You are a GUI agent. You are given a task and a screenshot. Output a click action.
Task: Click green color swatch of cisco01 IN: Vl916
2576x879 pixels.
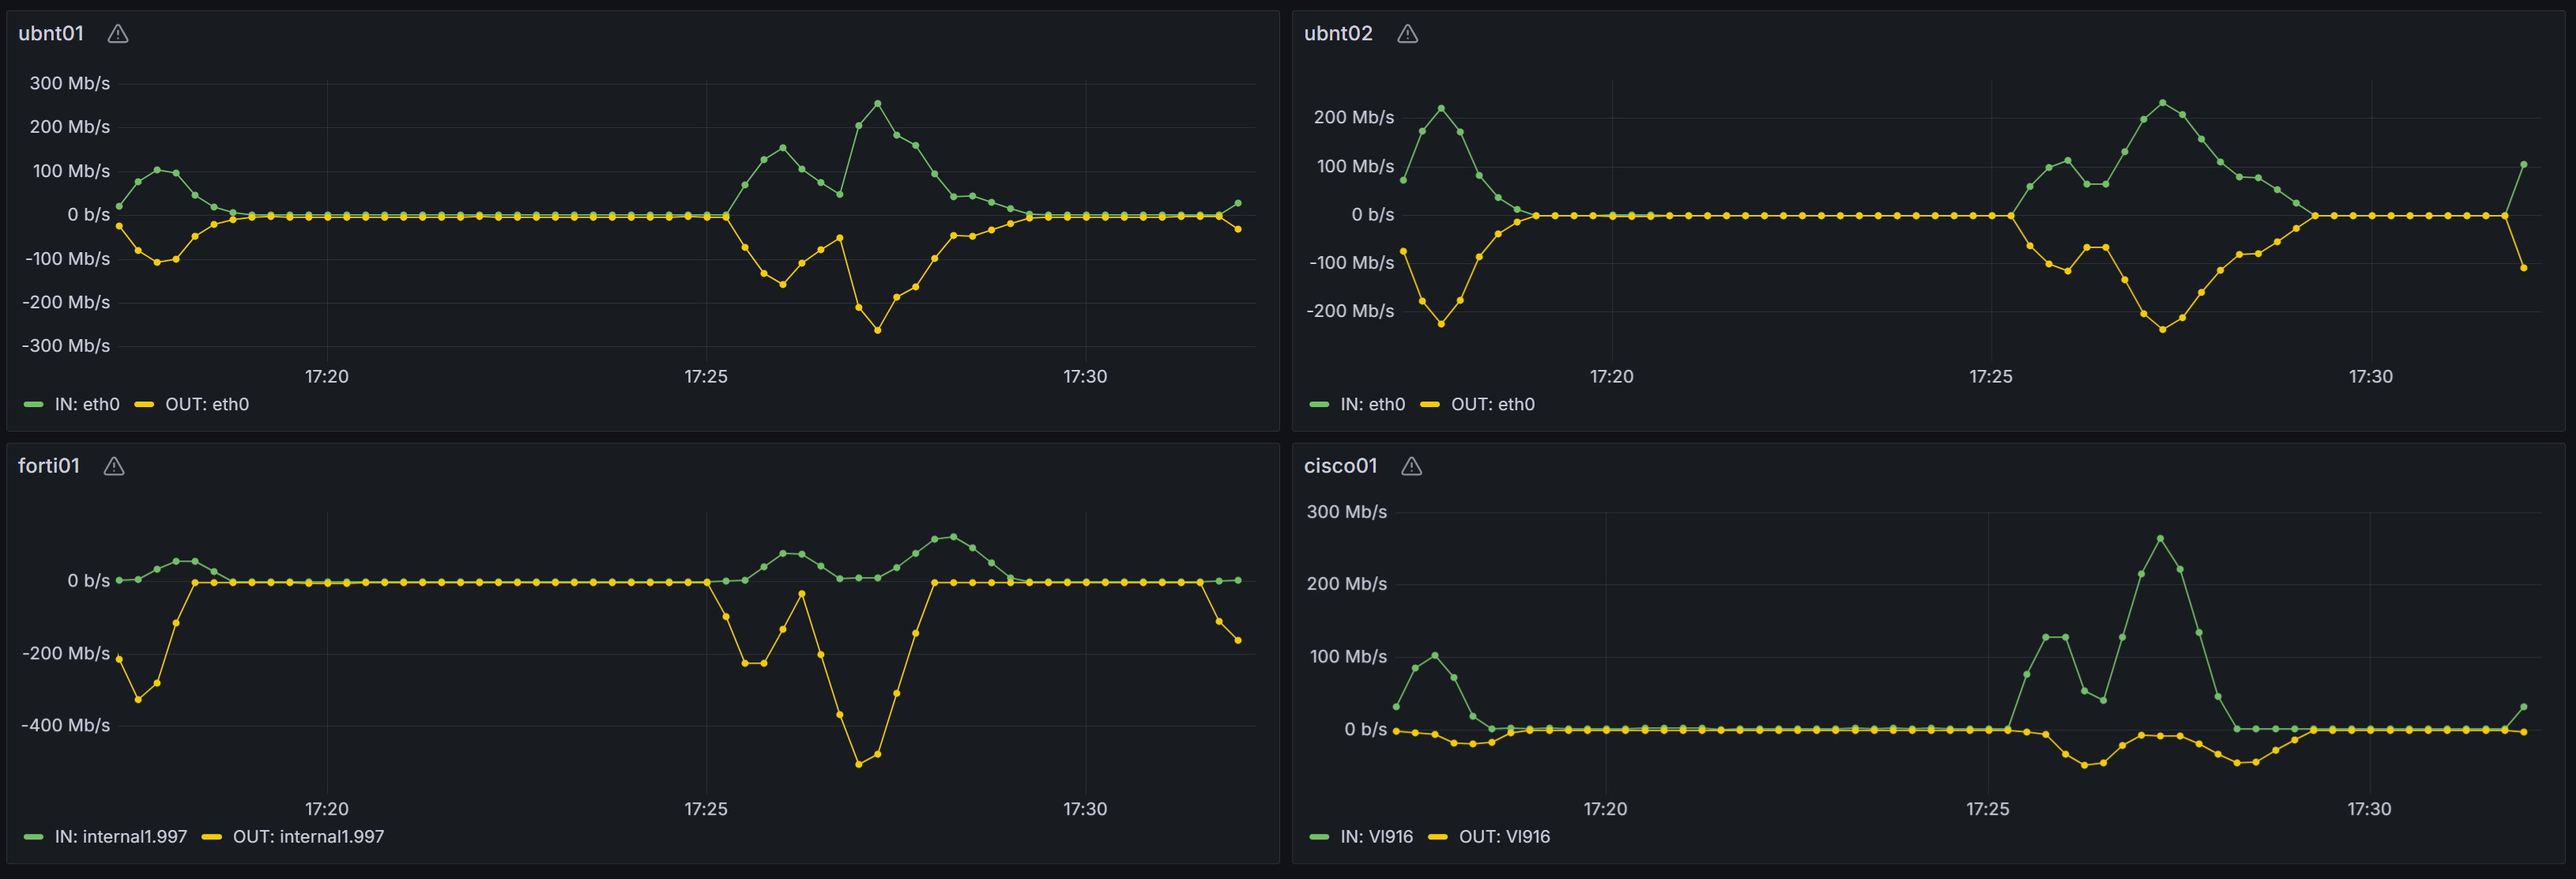[1319, 837]
